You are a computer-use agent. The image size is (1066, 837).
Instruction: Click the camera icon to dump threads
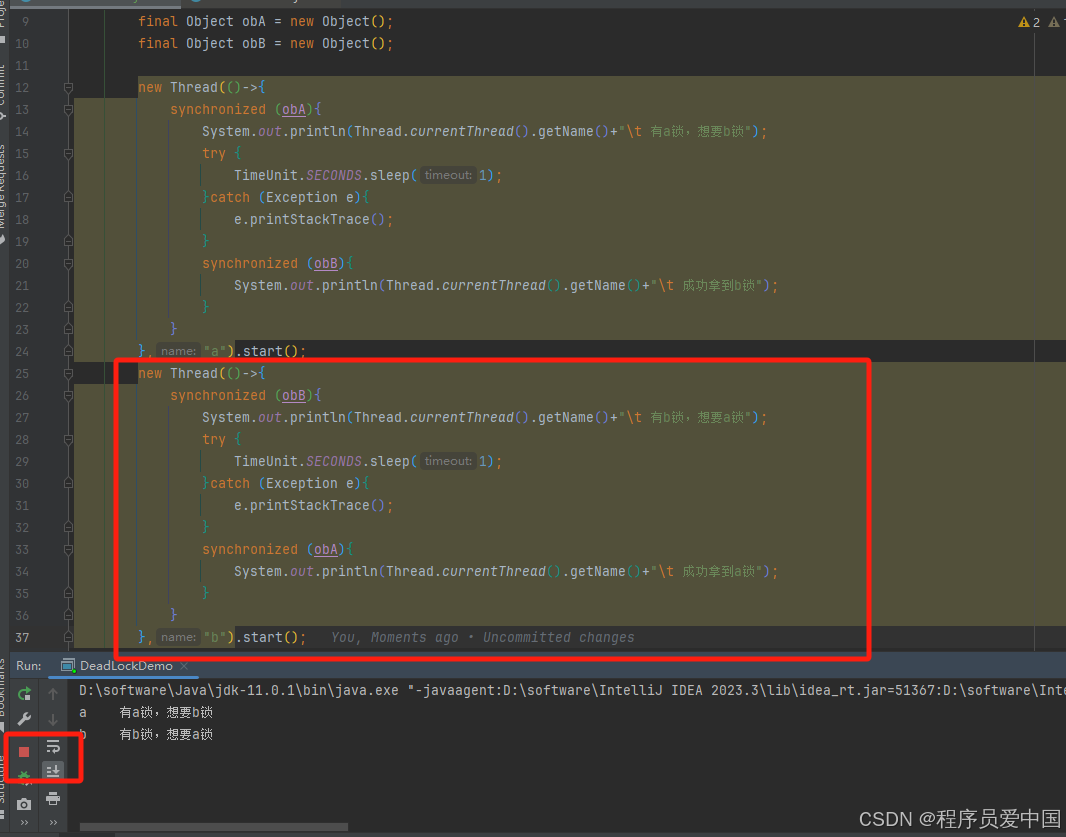[x=24, y=804]
